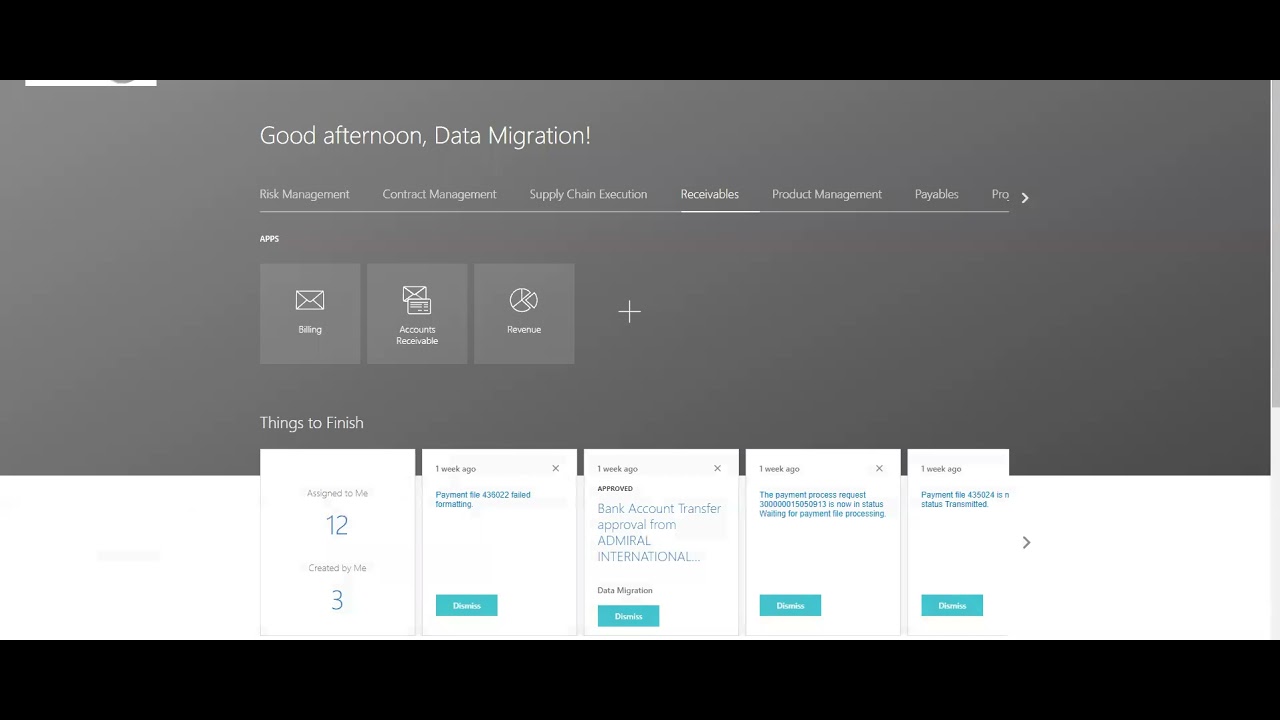Close the payment process request card
Image resolution: width=1280 pixels, height=720 pixels.
point(879,468)
